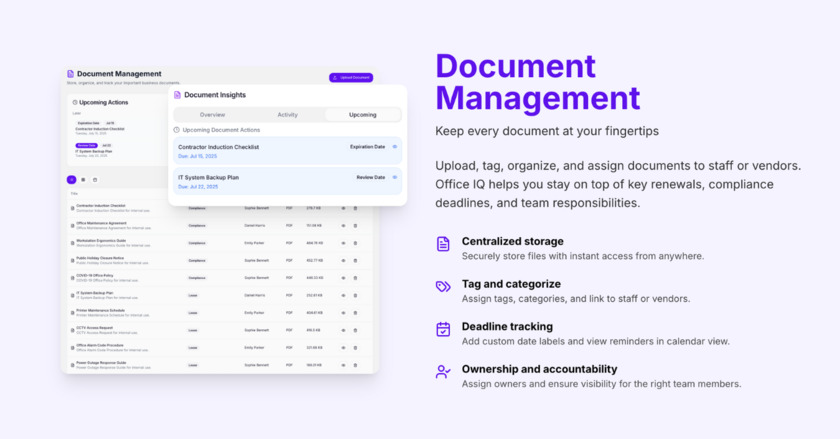Open the calendar view icon
Viewport: 840px width, 439px height.
(x=95, y=180)
